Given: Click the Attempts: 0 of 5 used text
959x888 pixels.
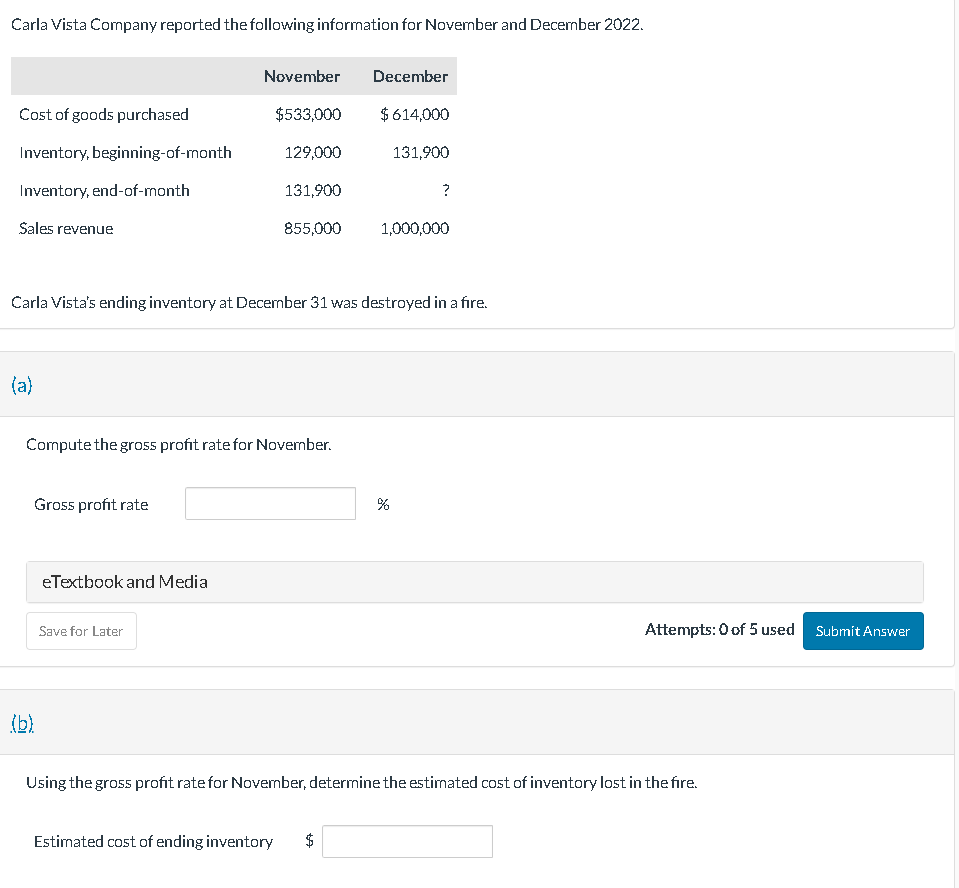Looking at the screenshot, I should coord(719,629).
